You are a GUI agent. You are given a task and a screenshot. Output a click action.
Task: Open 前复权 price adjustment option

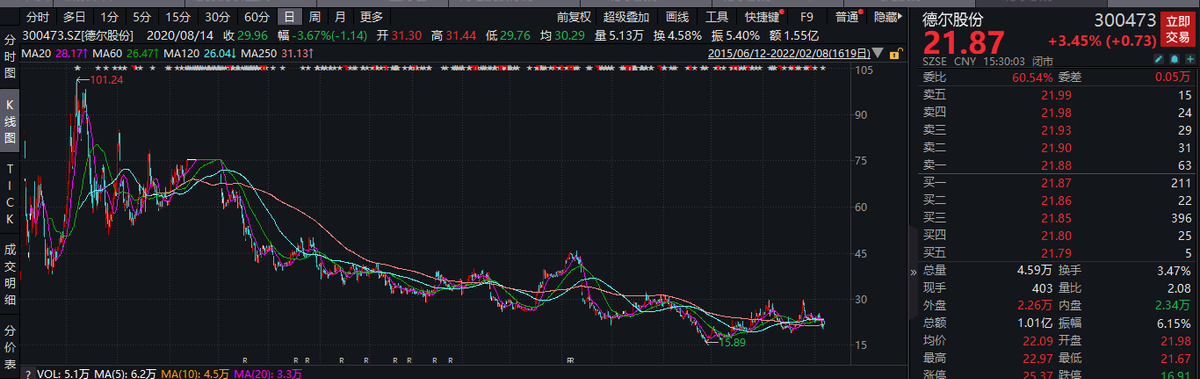574,16
